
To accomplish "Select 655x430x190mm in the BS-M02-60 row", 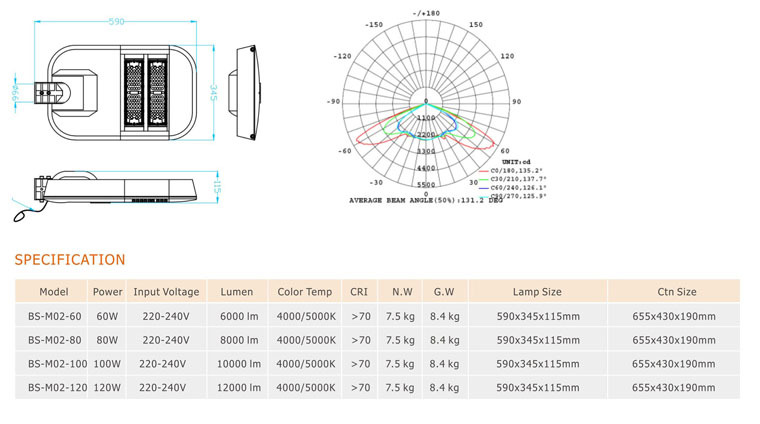I will [674, 316].
